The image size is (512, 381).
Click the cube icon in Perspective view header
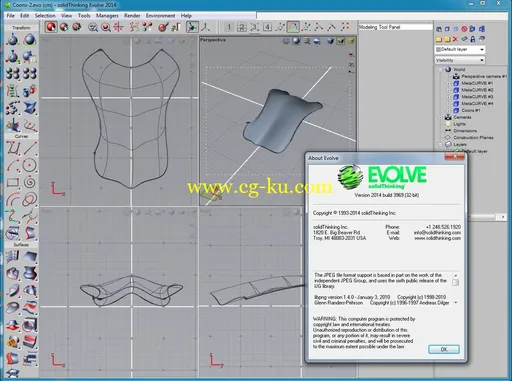pos(330,41)
